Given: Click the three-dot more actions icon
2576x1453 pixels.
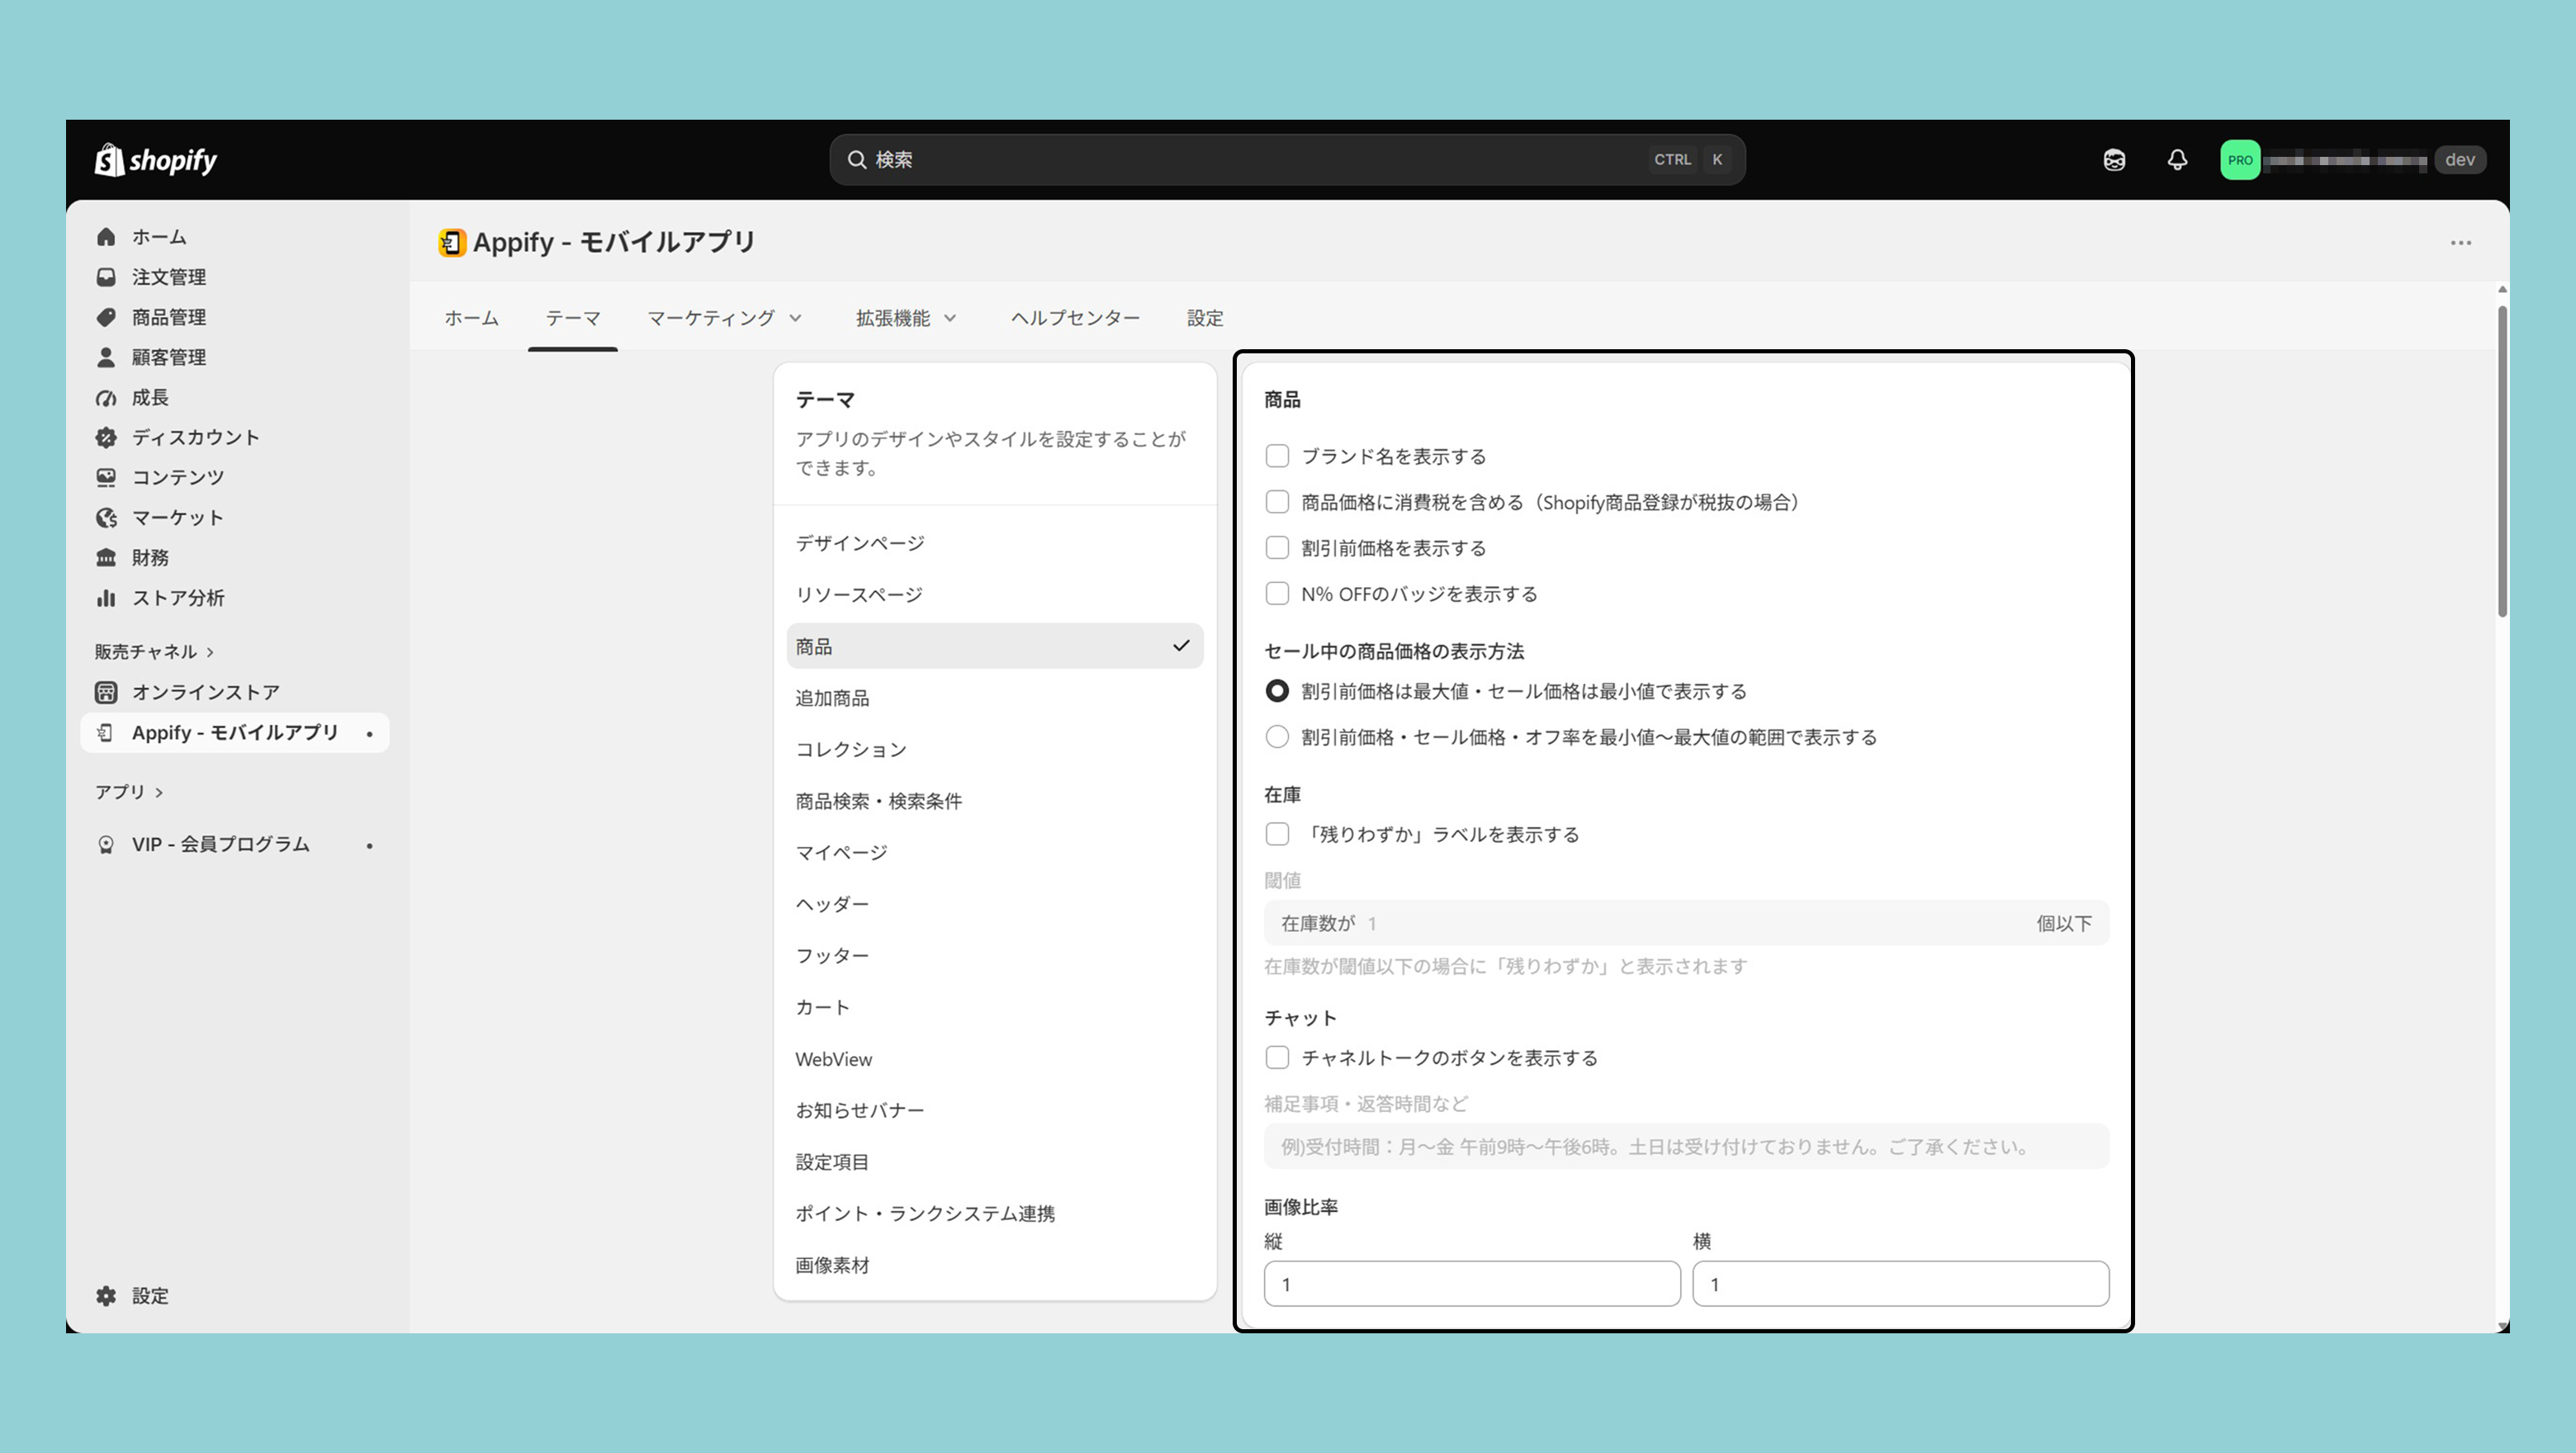Looking at the screenshot, I should 2460,243.
